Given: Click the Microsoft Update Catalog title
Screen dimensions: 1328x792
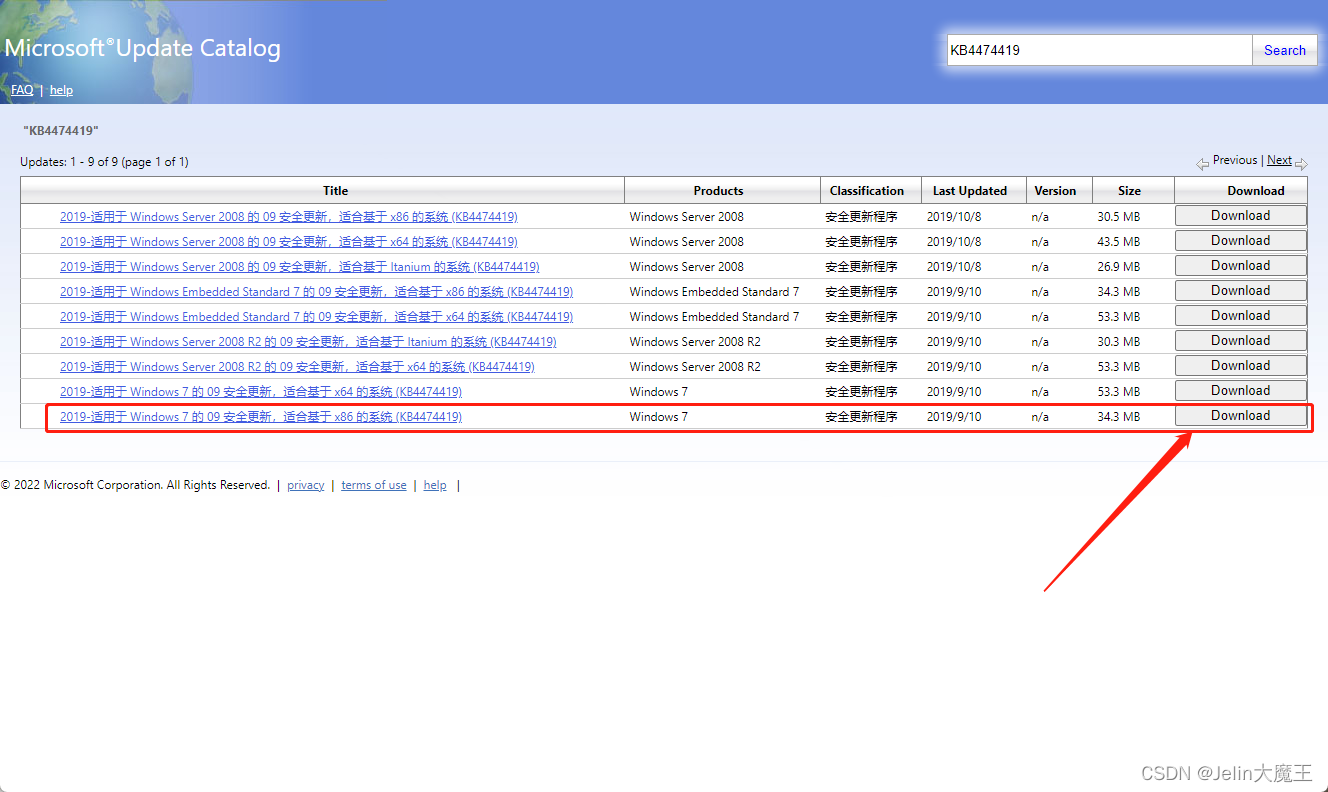Looking at the screenshot, I should [x=143, y=48].
